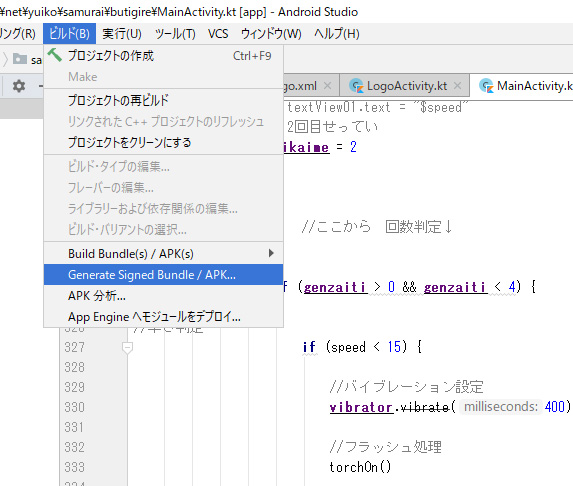The image size is (573, 486).
Task: Select プロジェクトの再ビルド entry
Action: coord(163,100)
